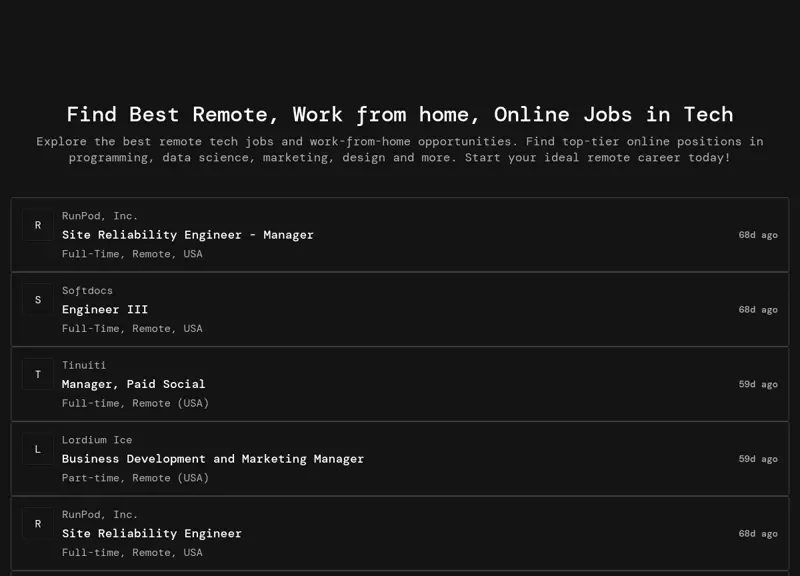Click the 59d ago timestamp on Tinuiti listing
800x576 pixels.
tap(758, 383)
